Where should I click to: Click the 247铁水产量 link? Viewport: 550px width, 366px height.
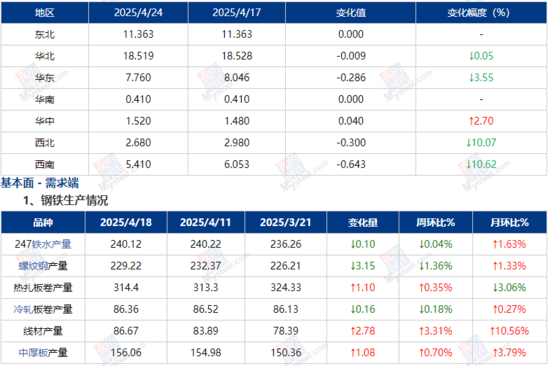[x=43, y=244]
